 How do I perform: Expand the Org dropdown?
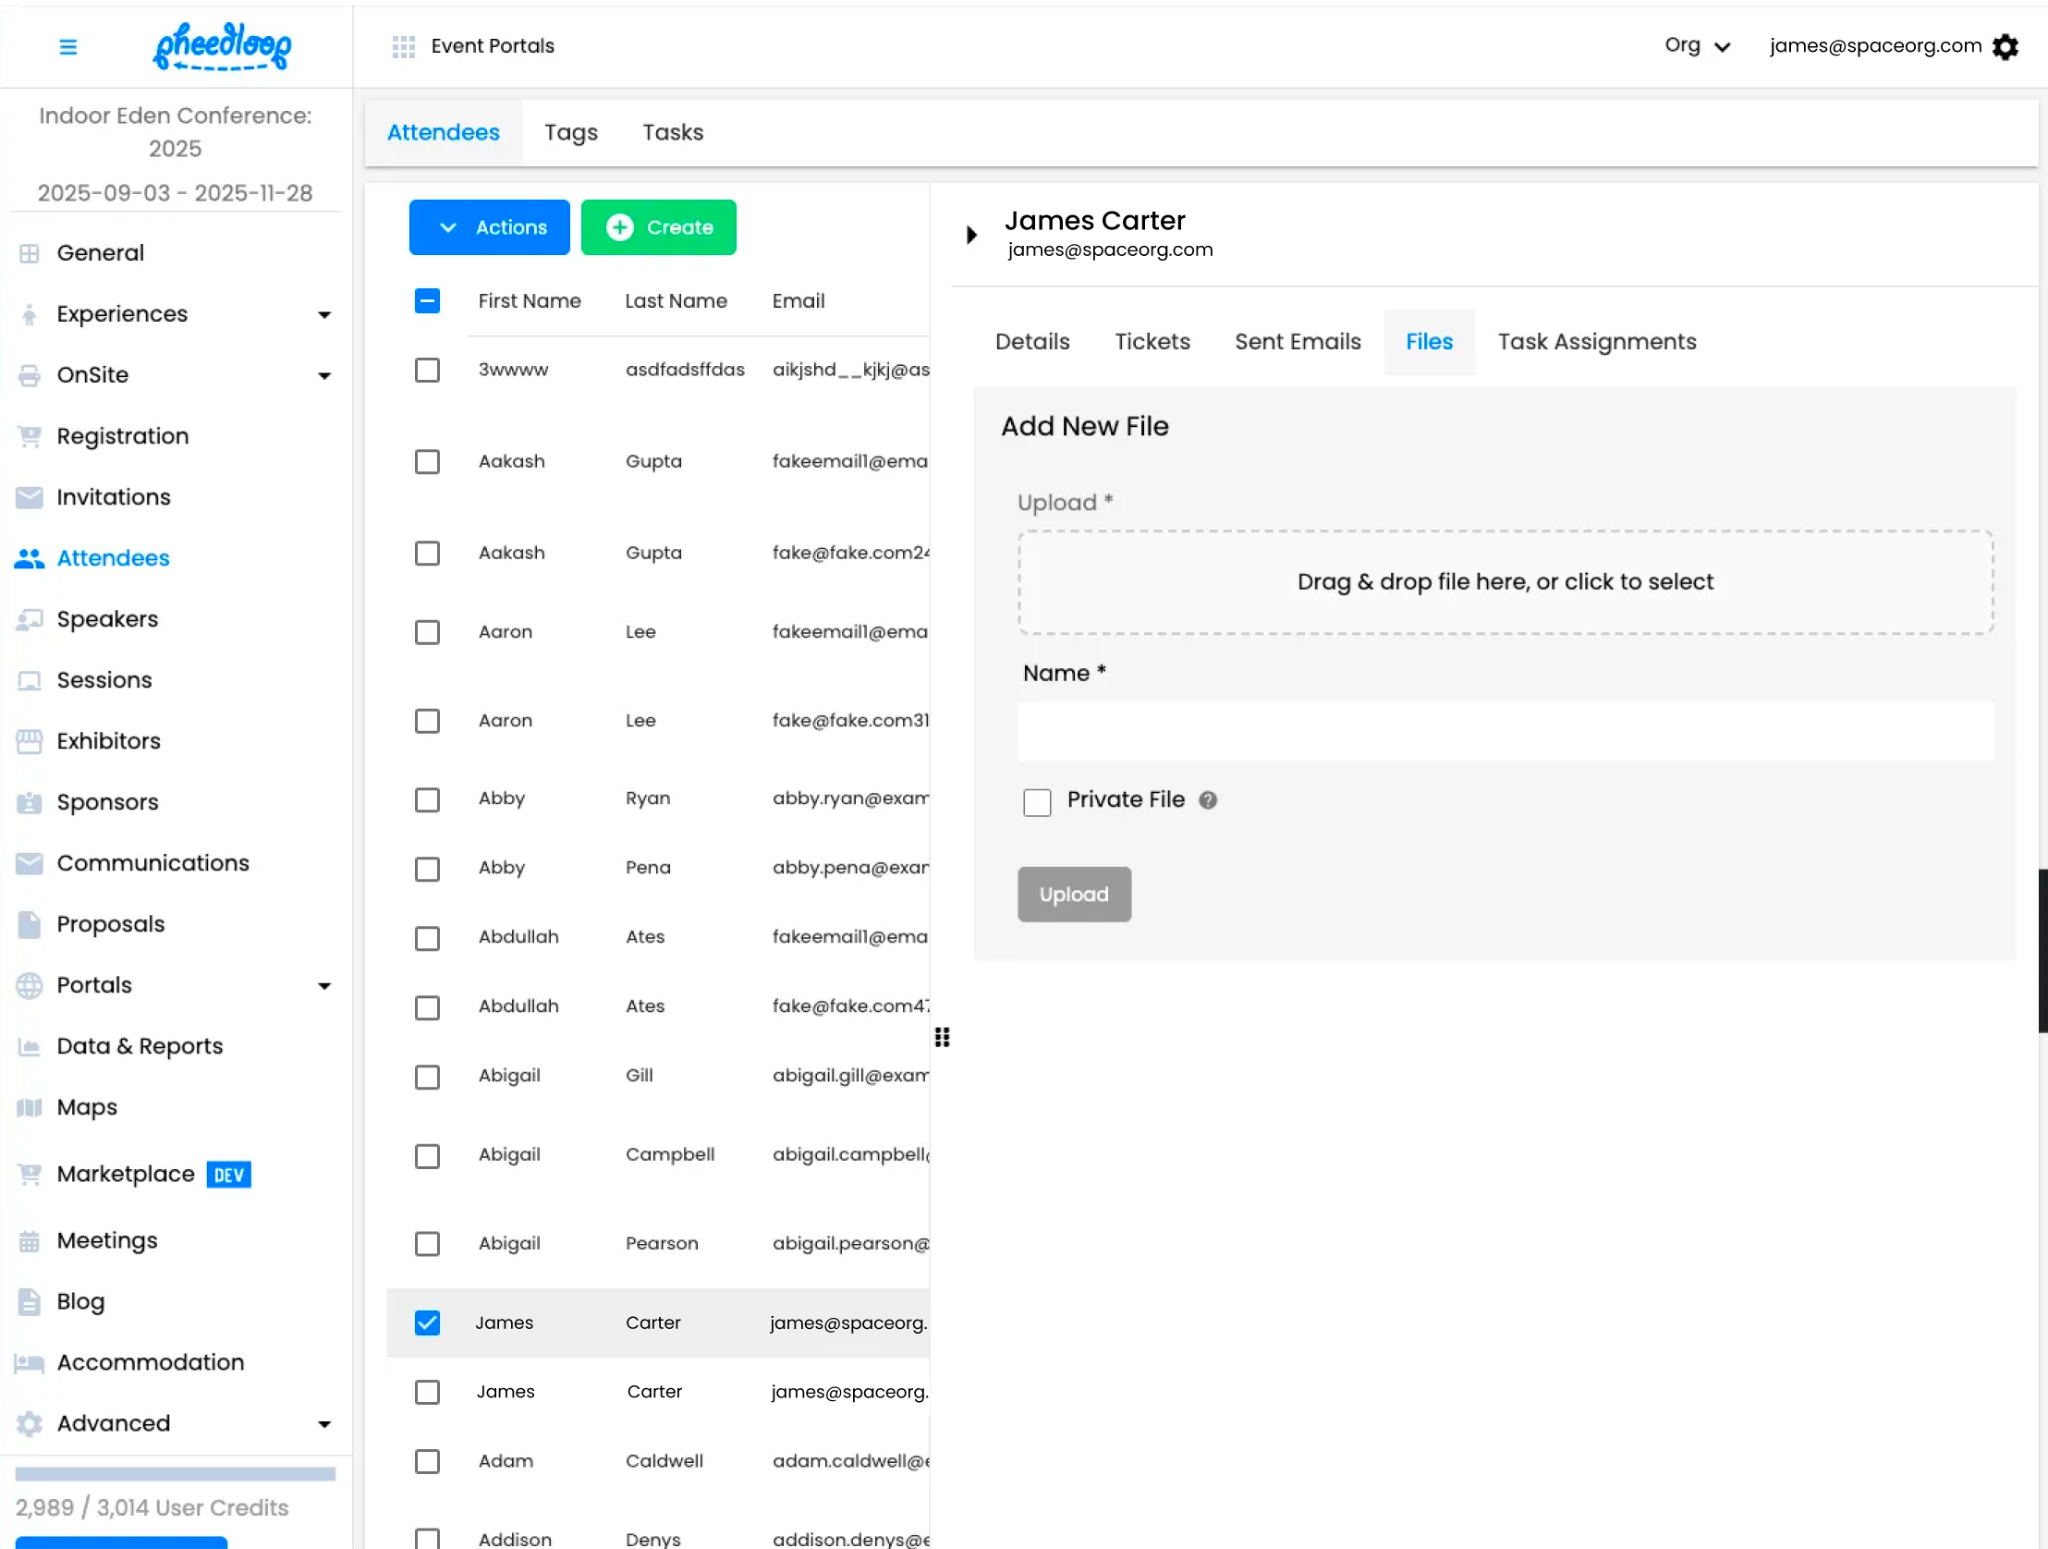(1696, 46)
